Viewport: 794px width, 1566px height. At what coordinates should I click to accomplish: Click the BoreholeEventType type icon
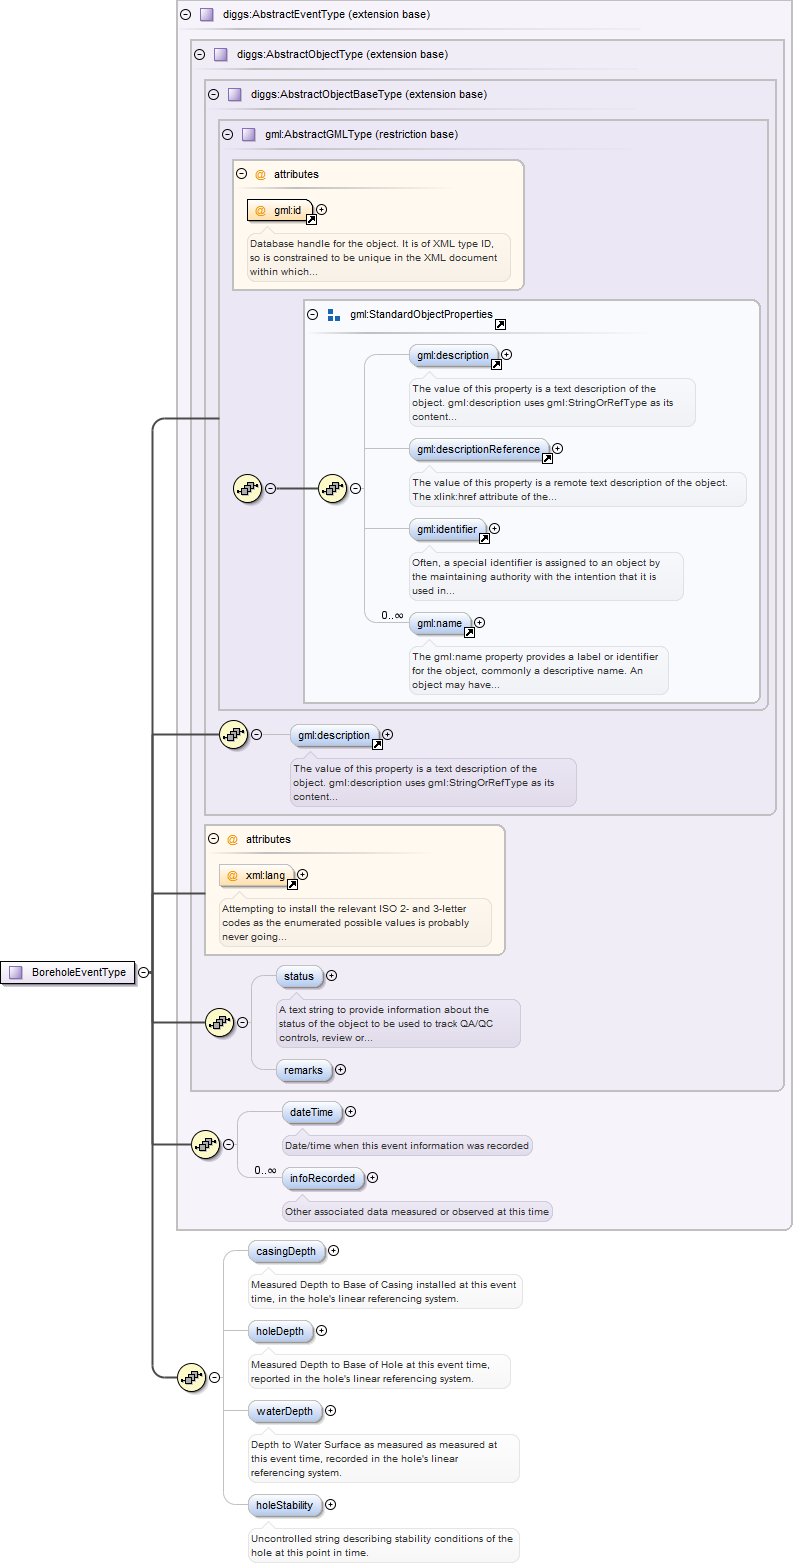15,972
